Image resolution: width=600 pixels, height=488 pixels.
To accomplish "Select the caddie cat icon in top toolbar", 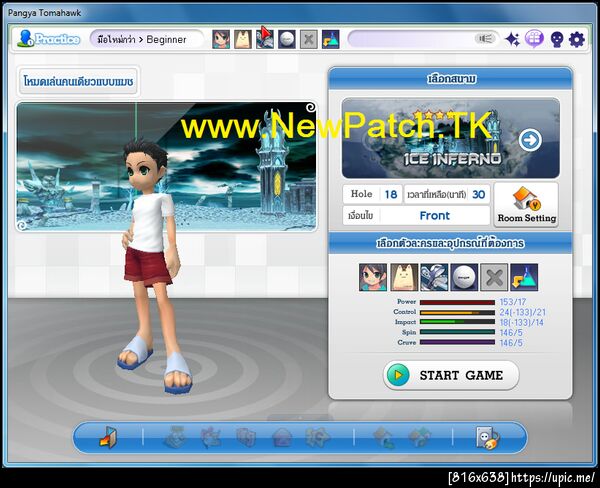I will [x=243, y=39].
